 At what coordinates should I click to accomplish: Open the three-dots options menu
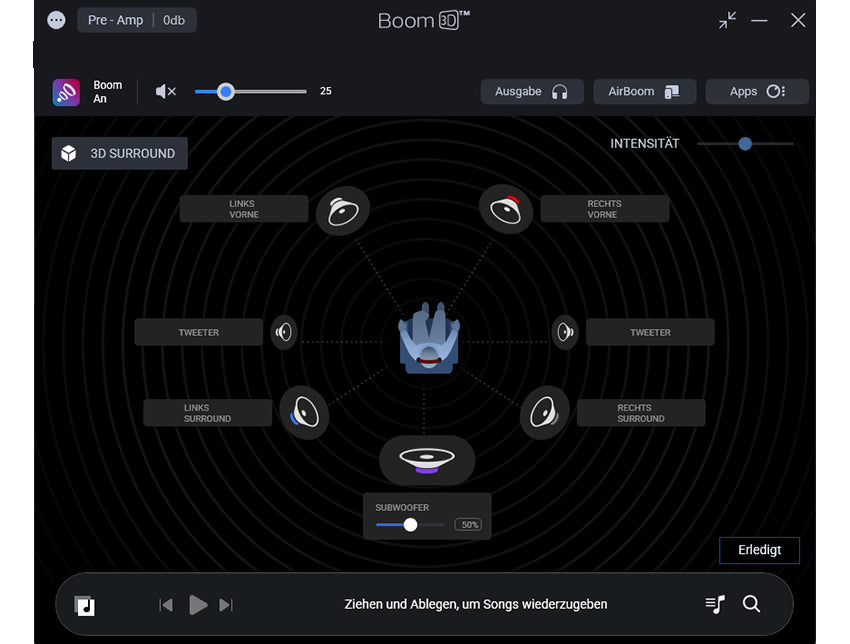pos(56,21)
